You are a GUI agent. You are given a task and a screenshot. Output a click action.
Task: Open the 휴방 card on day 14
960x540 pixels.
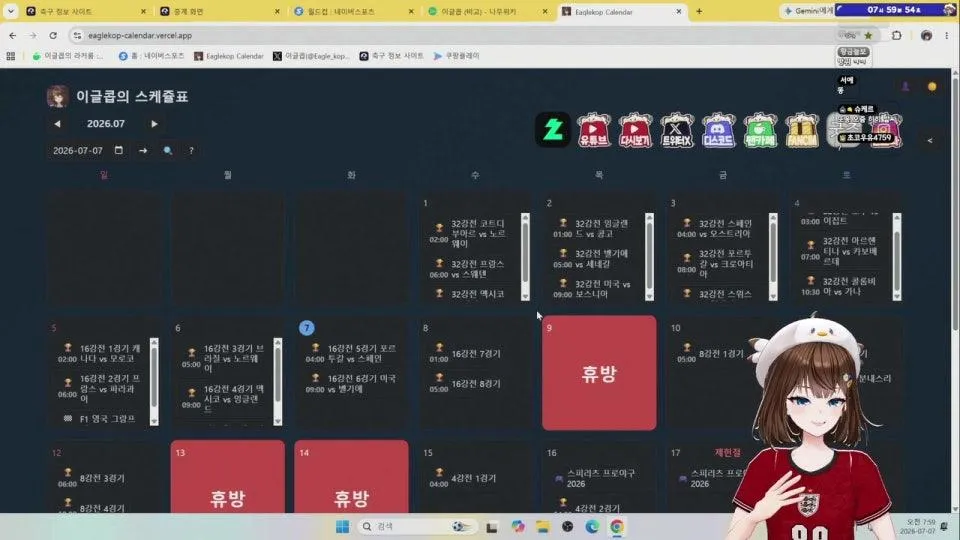click(x=351, y=476)
